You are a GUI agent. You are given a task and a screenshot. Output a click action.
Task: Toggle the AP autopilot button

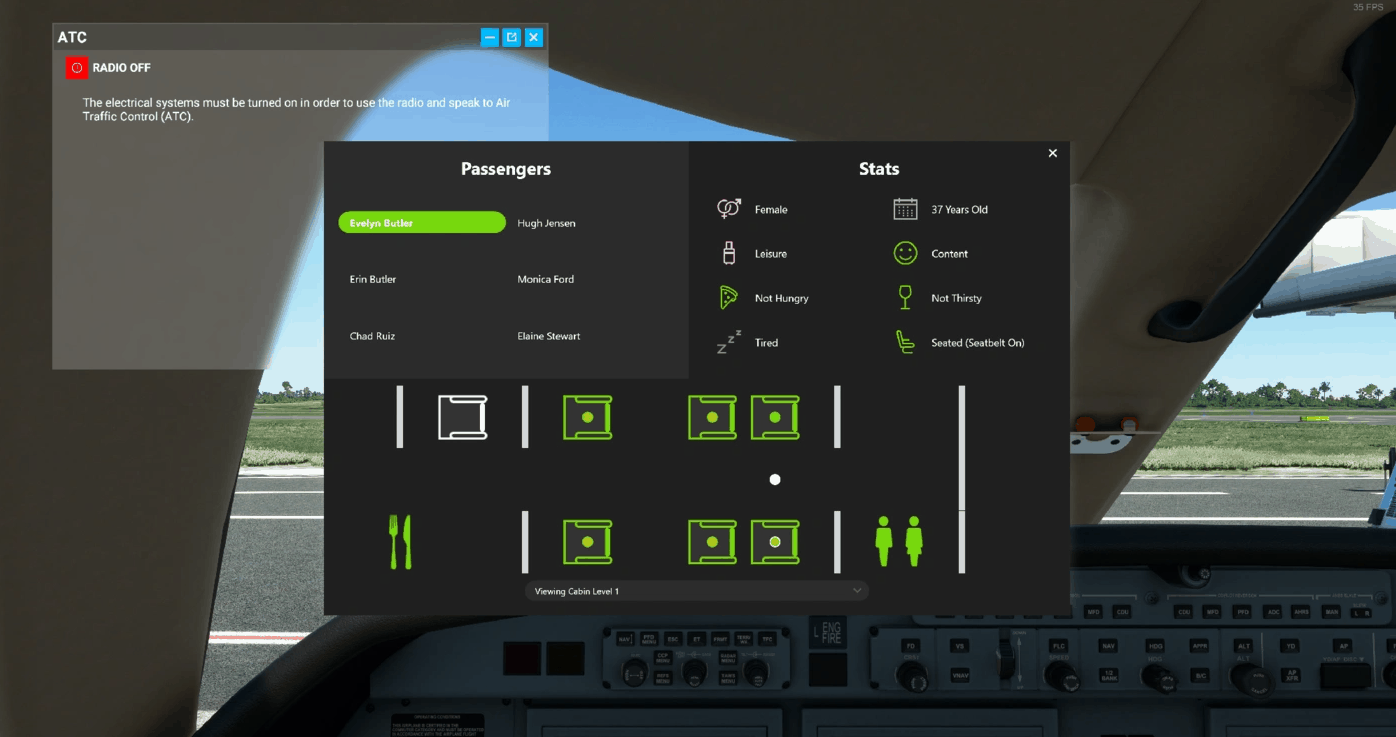coord(1343,646)
